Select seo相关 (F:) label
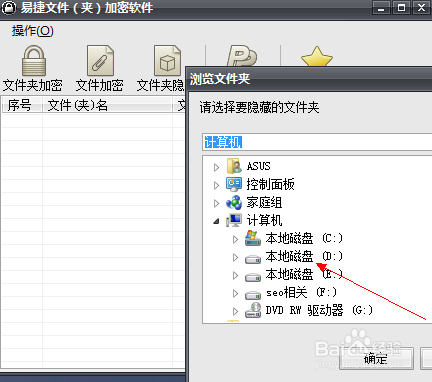 coord(301,292)
